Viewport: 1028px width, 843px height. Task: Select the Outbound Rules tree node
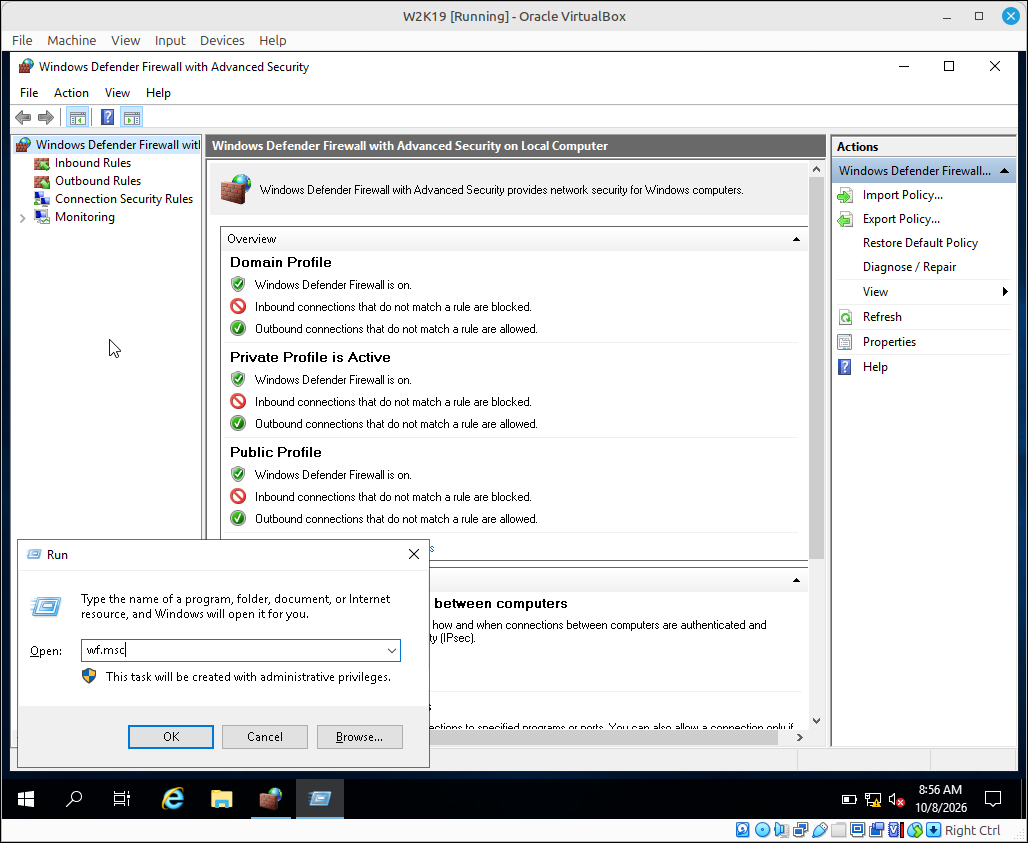coord(98,181)
